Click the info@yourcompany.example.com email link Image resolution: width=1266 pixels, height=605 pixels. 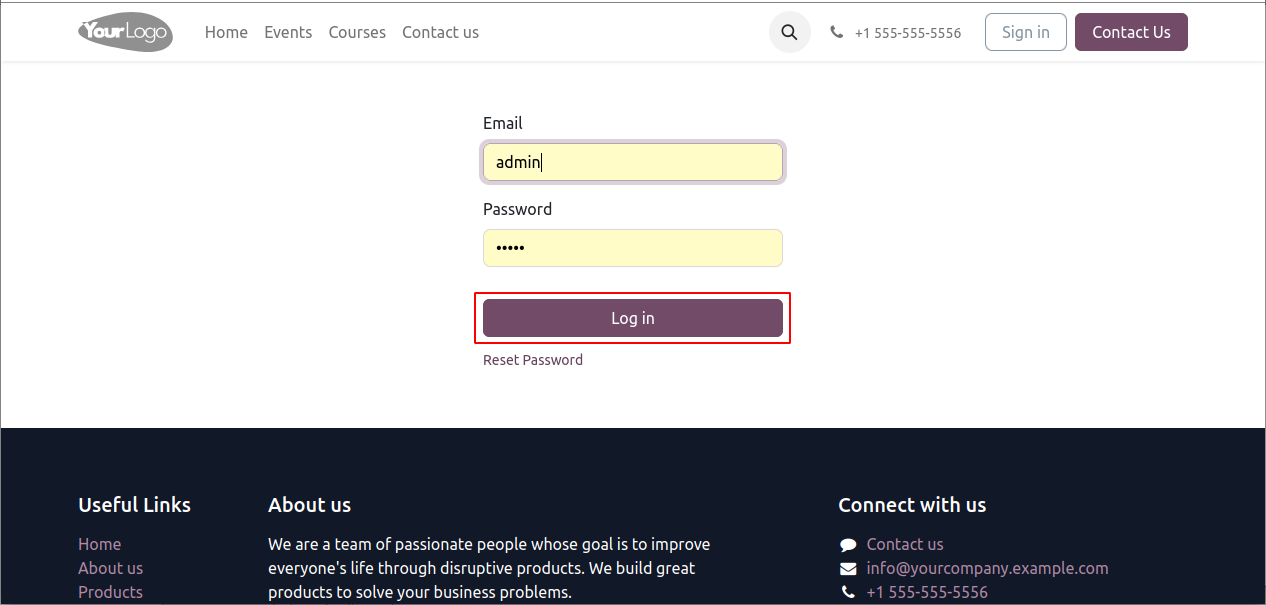coord(987,568)
